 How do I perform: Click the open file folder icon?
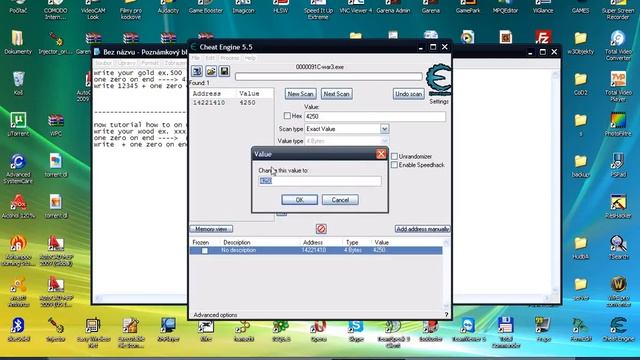(x=211, y=71)
